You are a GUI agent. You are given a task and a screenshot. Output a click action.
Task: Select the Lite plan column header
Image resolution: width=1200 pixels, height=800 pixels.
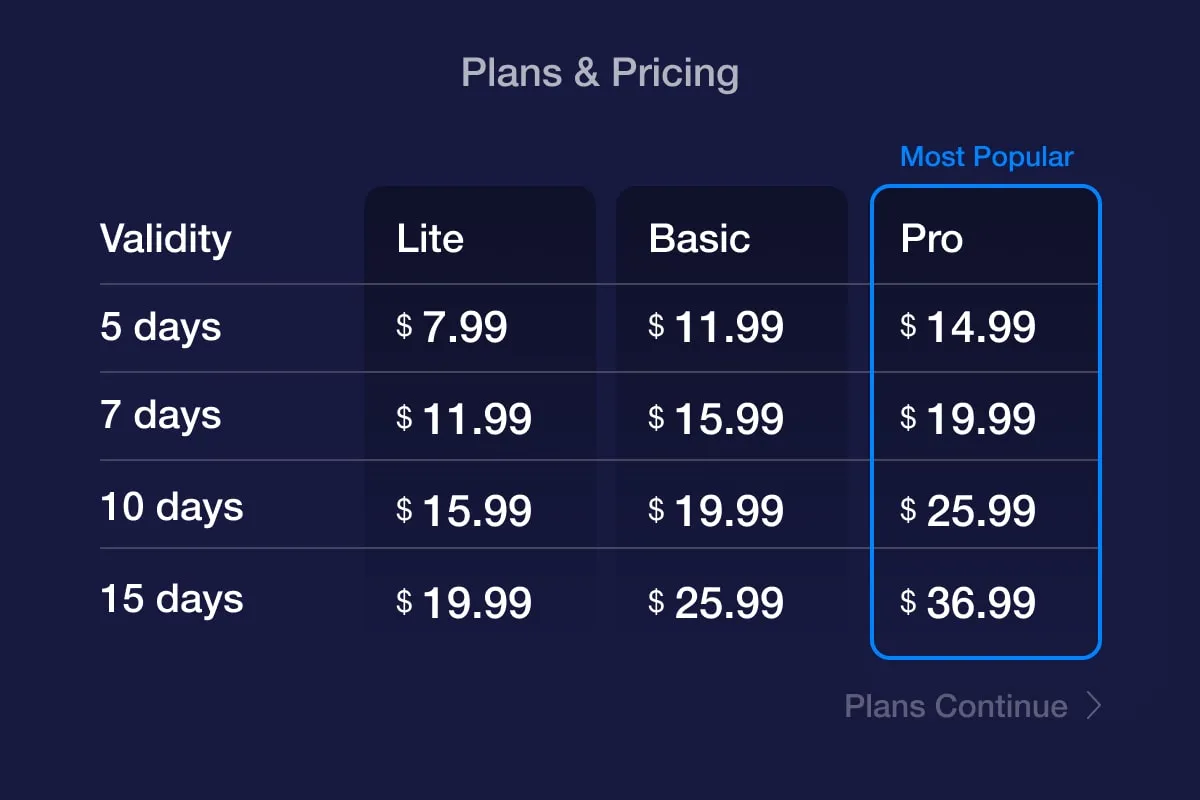point(430,239)
